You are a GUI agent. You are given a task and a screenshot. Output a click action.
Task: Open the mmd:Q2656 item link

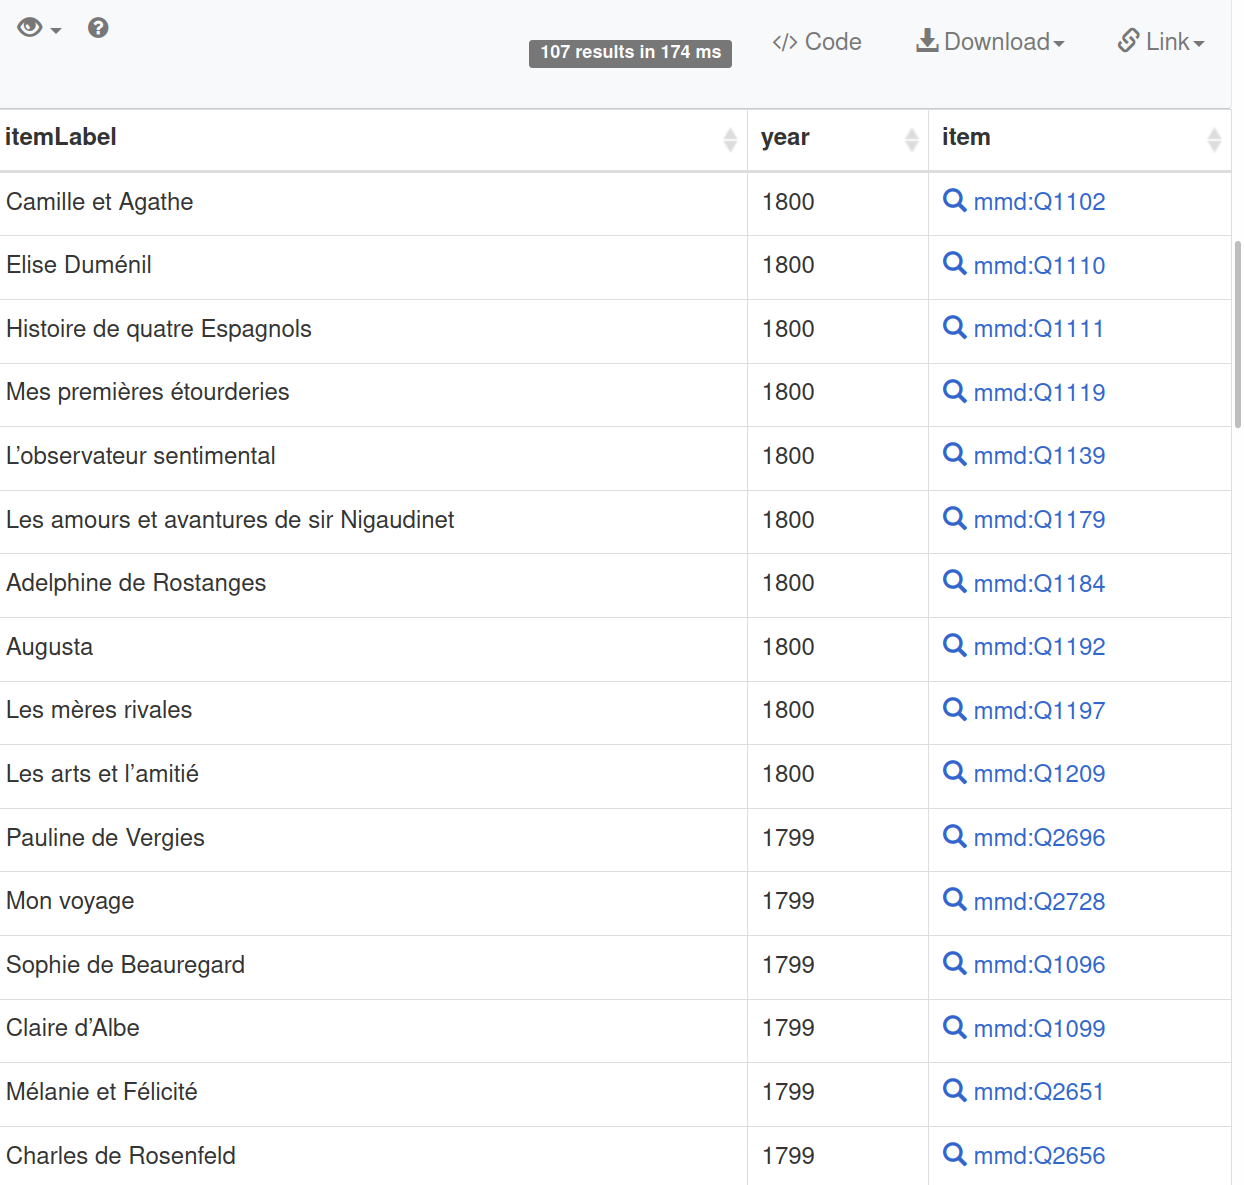point(1039,1156)
